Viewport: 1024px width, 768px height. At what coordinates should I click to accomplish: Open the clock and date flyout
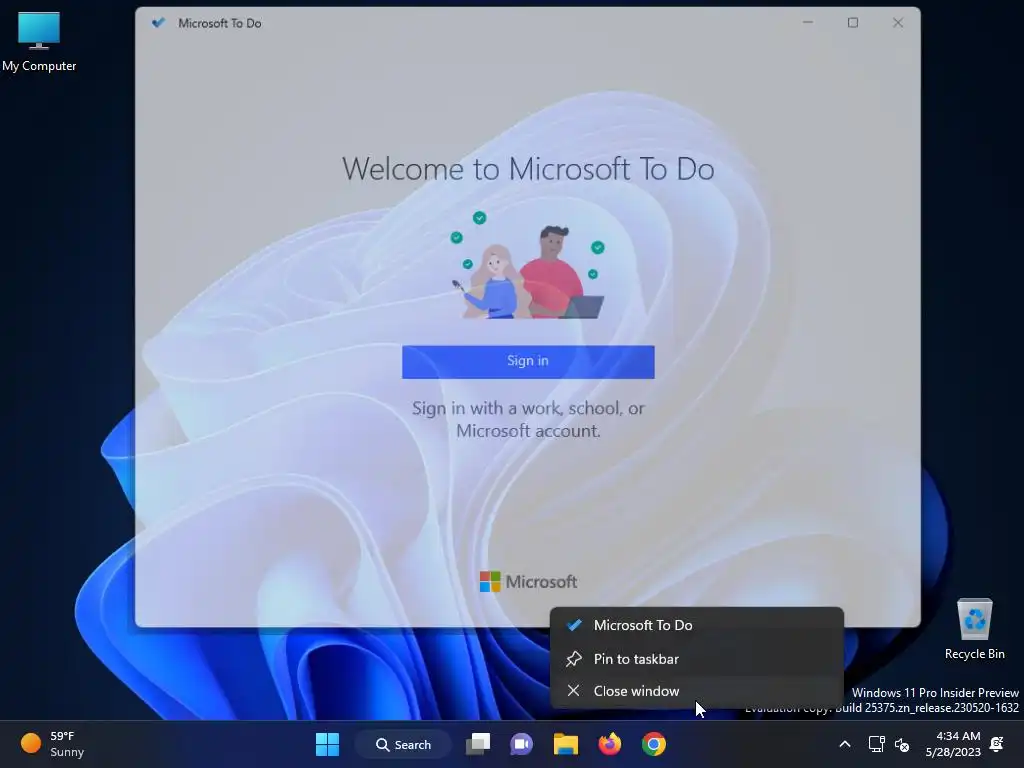pos(953,744)
